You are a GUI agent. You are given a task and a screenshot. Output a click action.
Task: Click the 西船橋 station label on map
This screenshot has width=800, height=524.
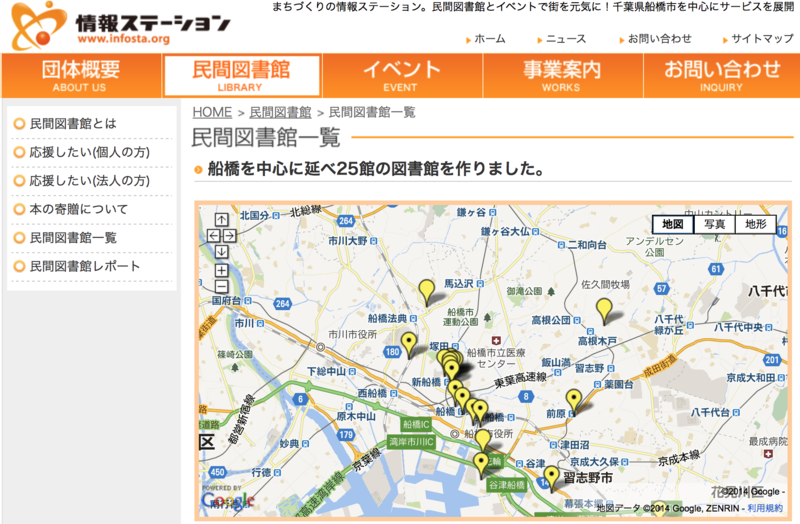click(x=372, y=393)
